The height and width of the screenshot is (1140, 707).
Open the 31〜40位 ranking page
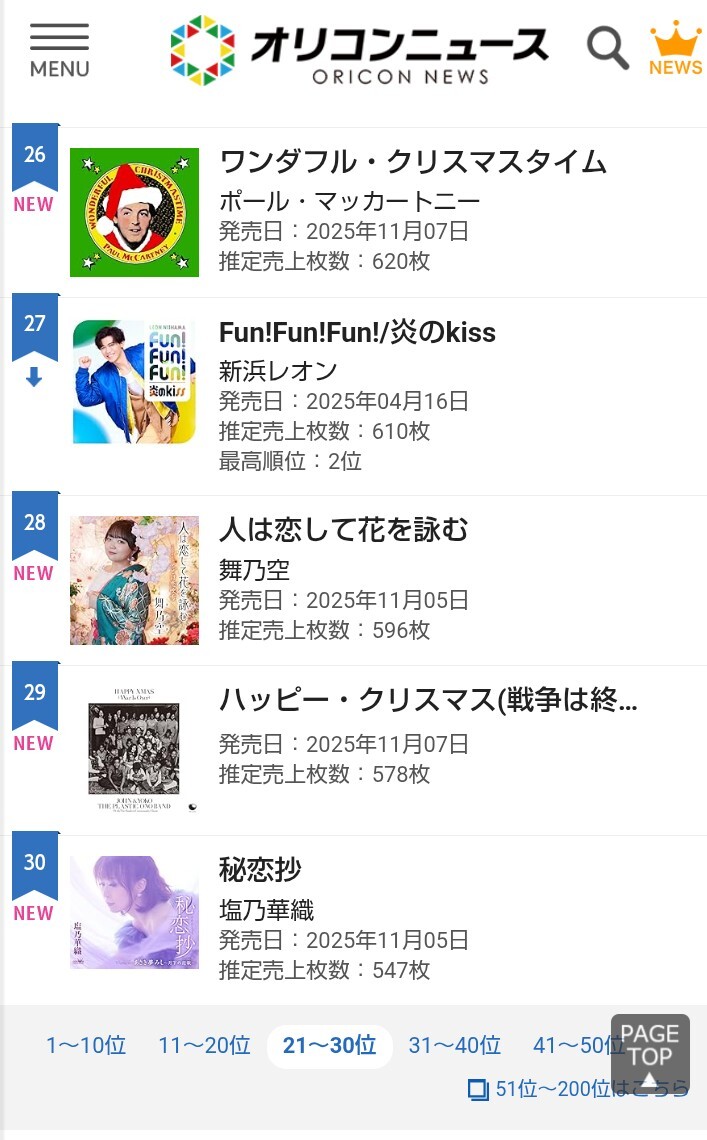pos(454,1045)
